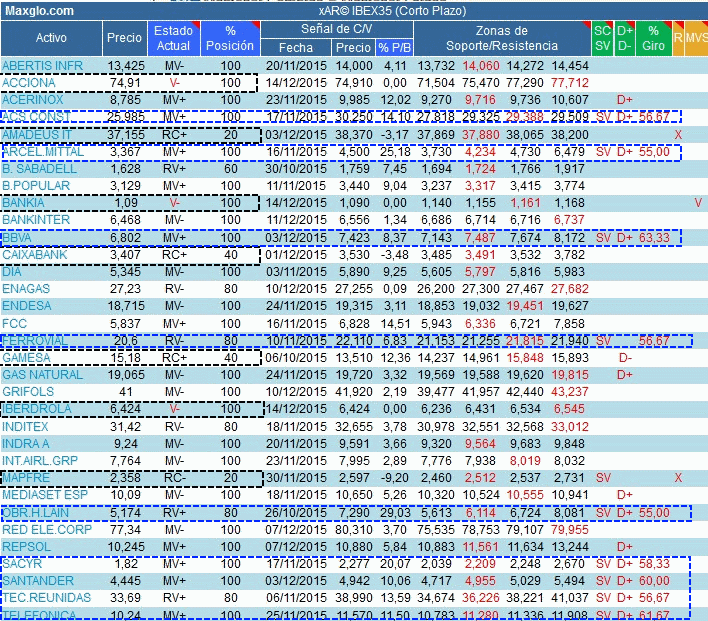Open the ACS CONST asset link

click(x=36, y=117)
